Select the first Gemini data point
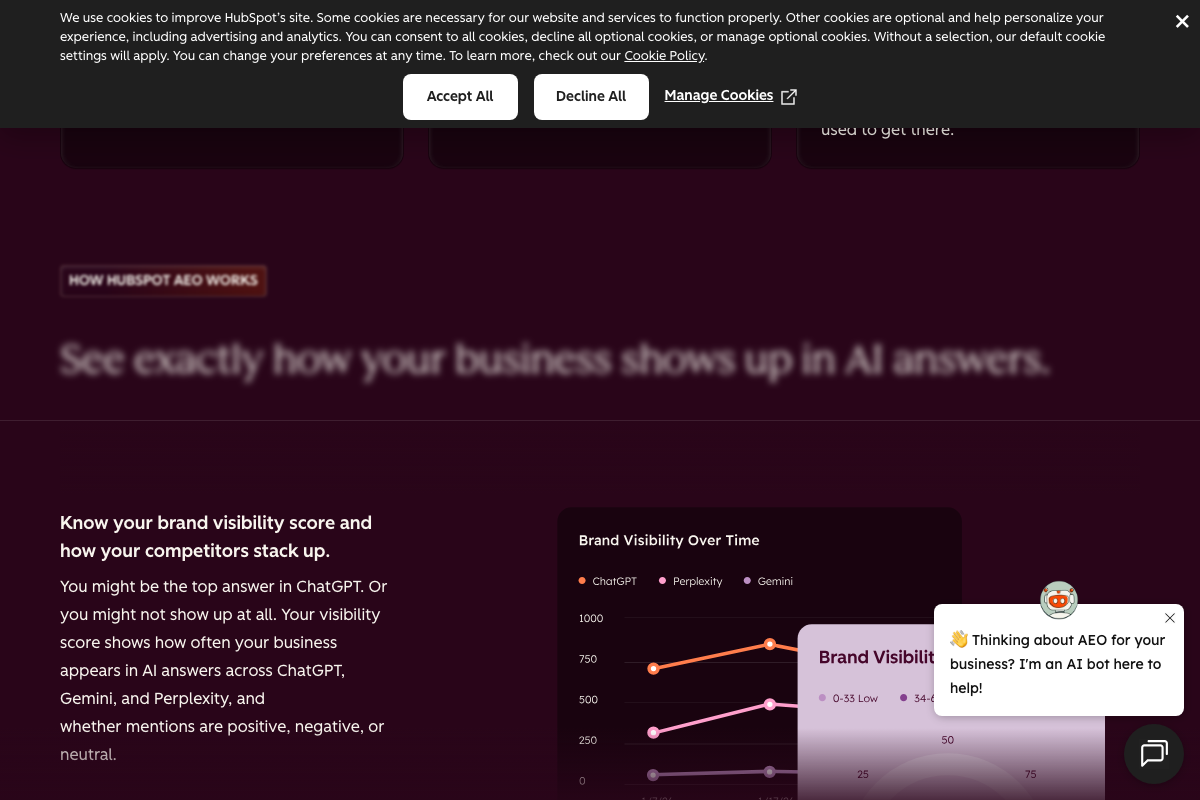Screen dimensions: 1200x800 (653, 775)
